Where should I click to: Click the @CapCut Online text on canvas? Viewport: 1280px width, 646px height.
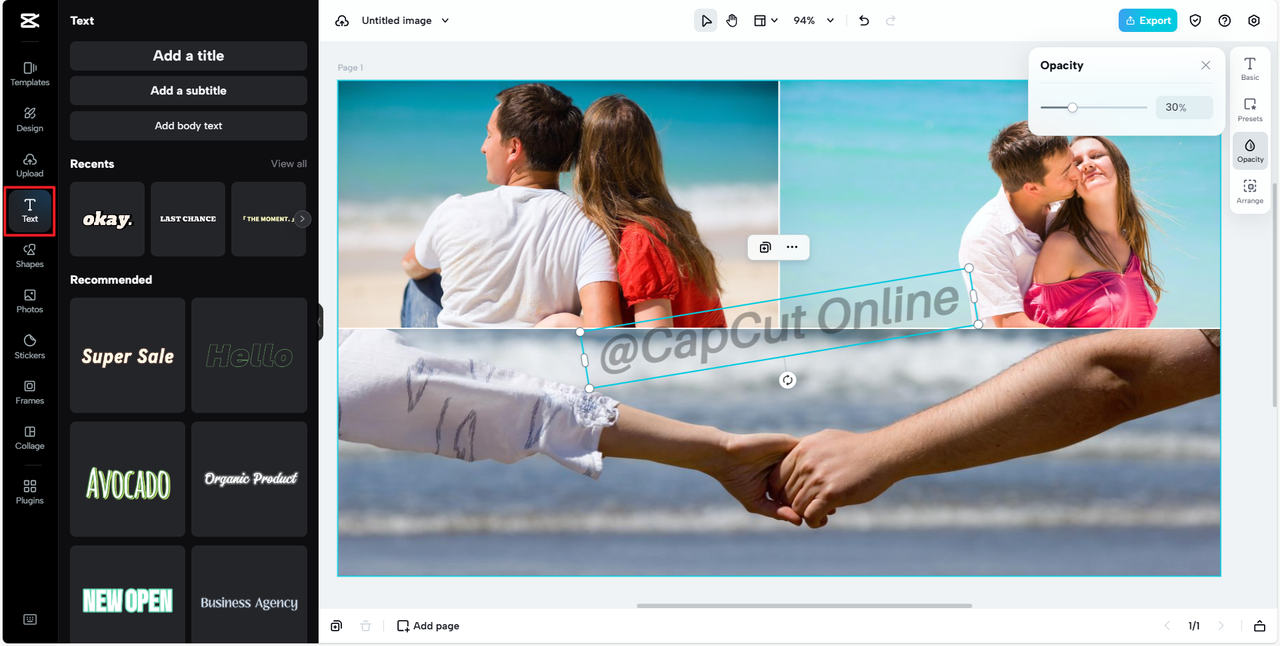780,326
